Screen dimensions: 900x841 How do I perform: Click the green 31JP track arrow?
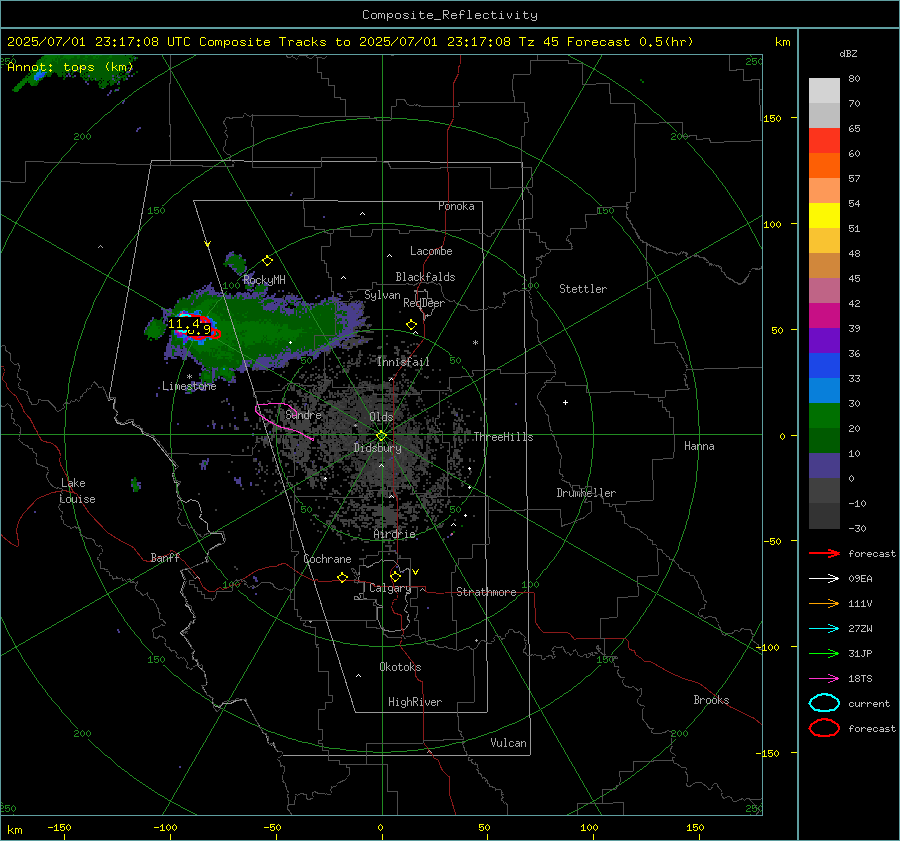[824, 653]
